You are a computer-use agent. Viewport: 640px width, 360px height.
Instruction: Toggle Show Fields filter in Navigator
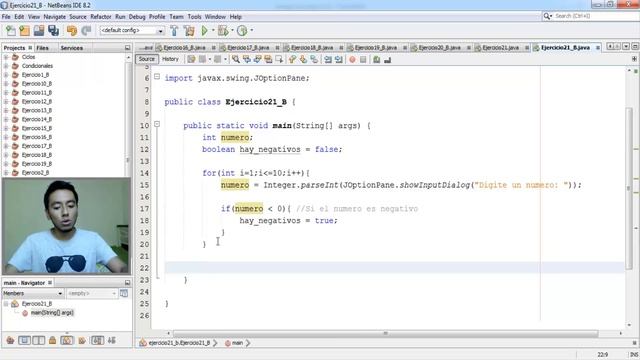(24, 340)
